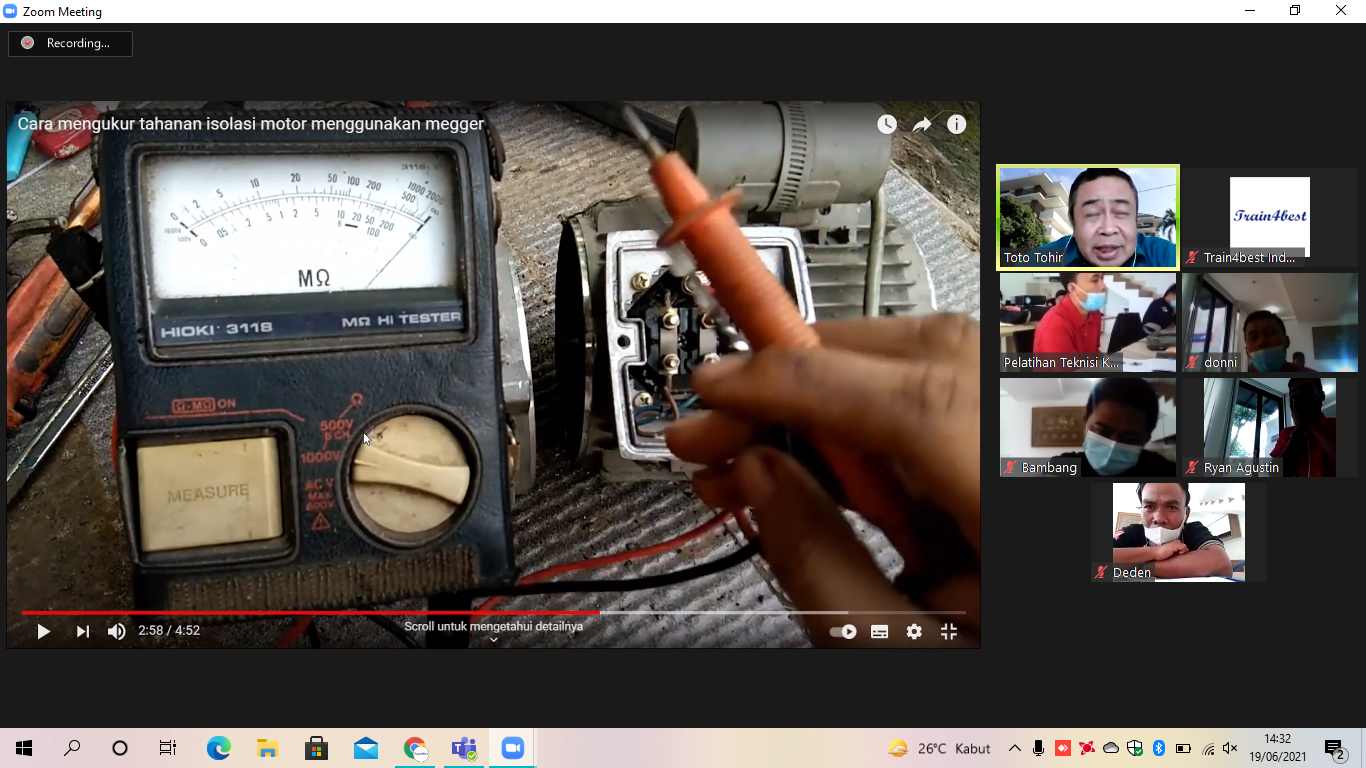Click the video title text link

(251, 124)
